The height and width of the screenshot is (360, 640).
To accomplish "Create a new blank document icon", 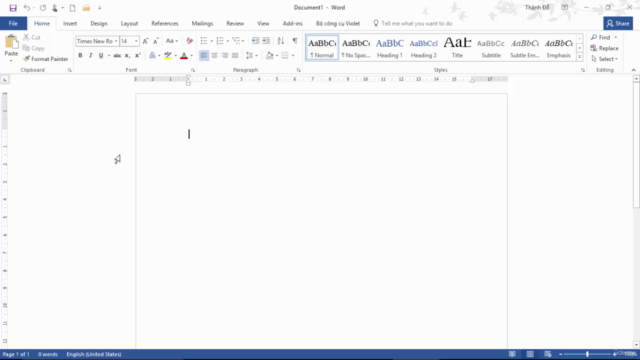I will point(72,8).
